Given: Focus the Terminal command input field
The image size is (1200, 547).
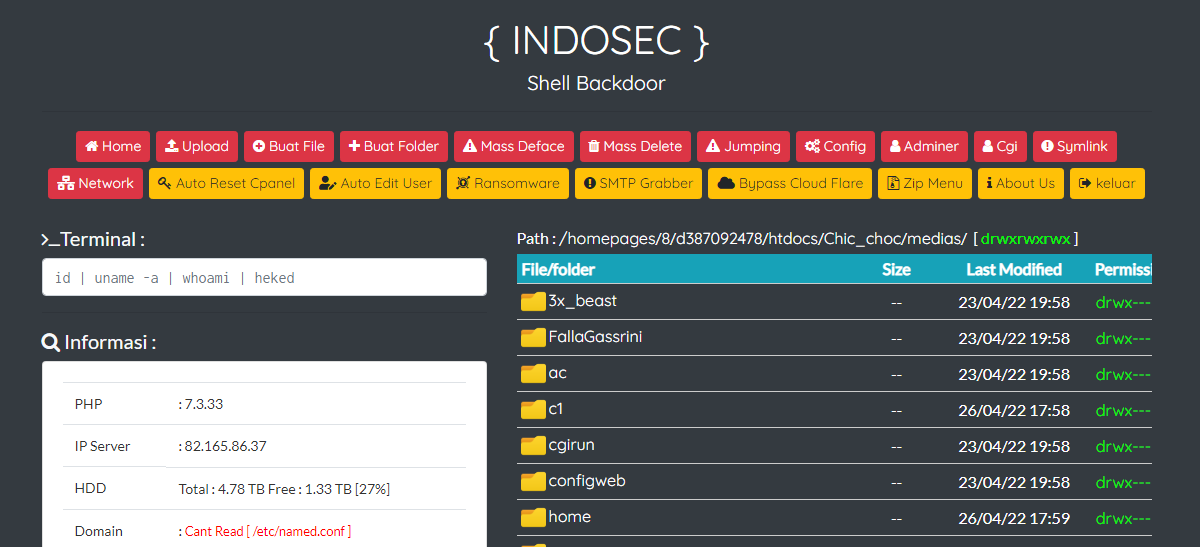Looking at the screenshot, I should click(264, 277).
